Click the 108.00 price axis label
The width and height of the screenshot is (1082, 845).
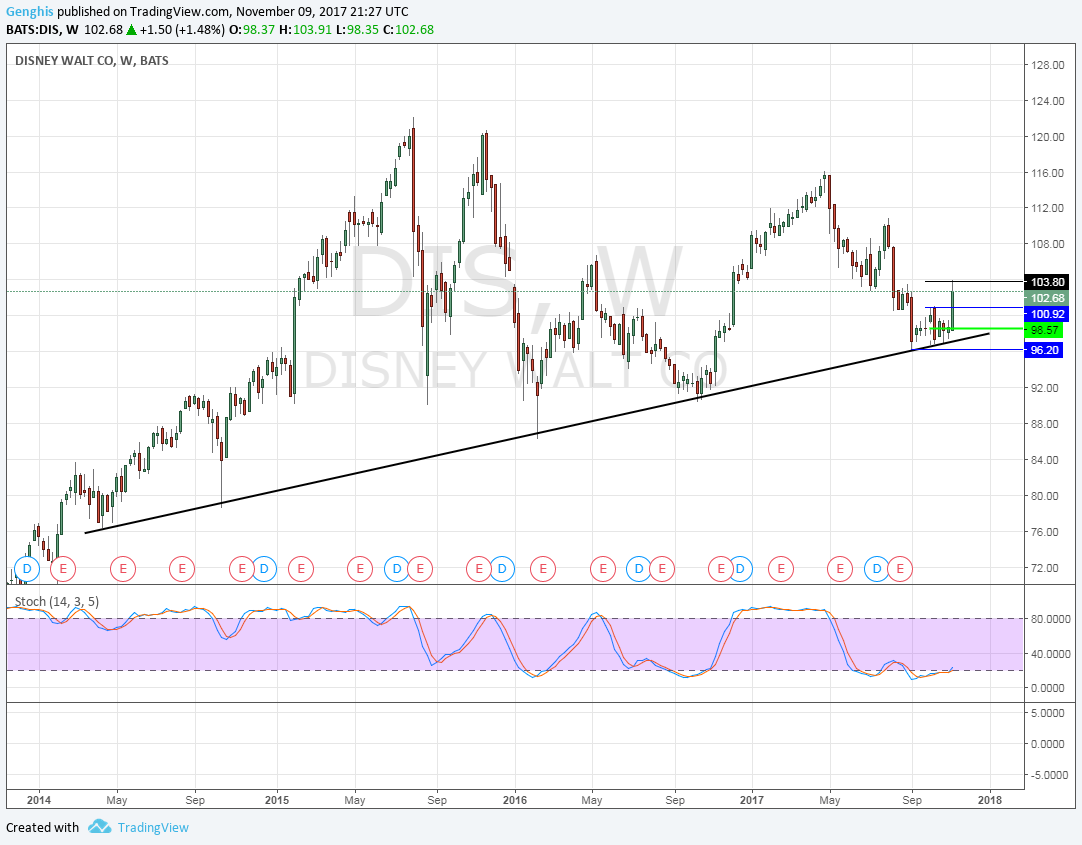(x=1047, y=244)
